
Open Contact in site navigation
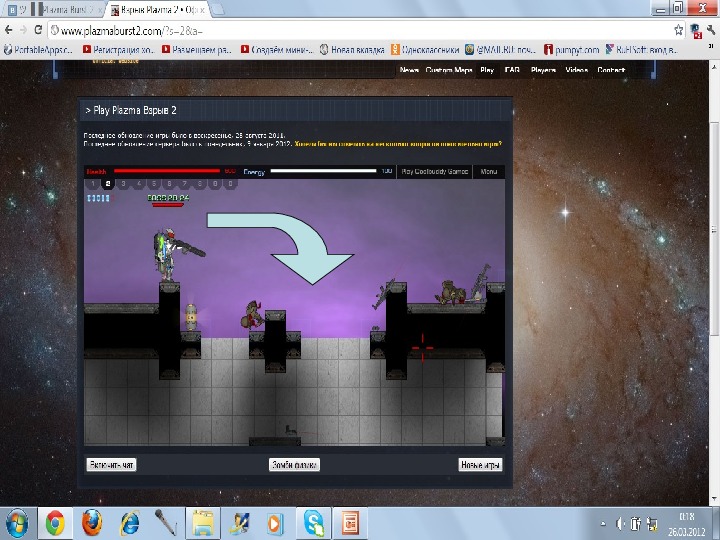(611, 70)
